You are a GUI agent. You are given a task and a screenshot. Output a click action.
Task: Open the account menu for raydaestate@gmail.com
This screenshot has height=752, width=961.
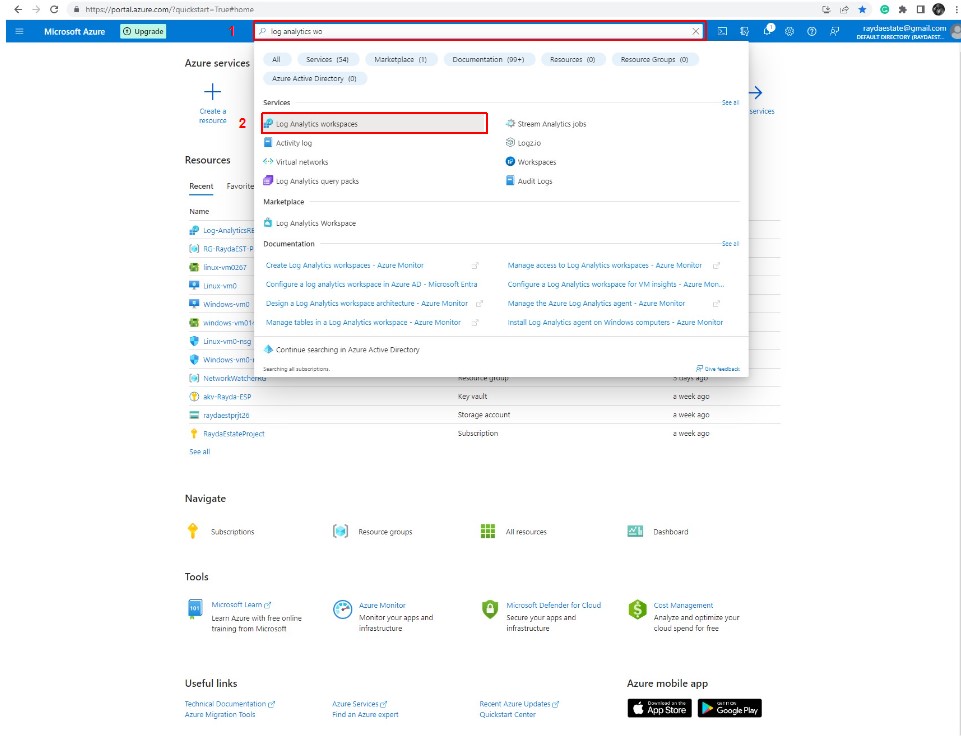pos(906,32)
